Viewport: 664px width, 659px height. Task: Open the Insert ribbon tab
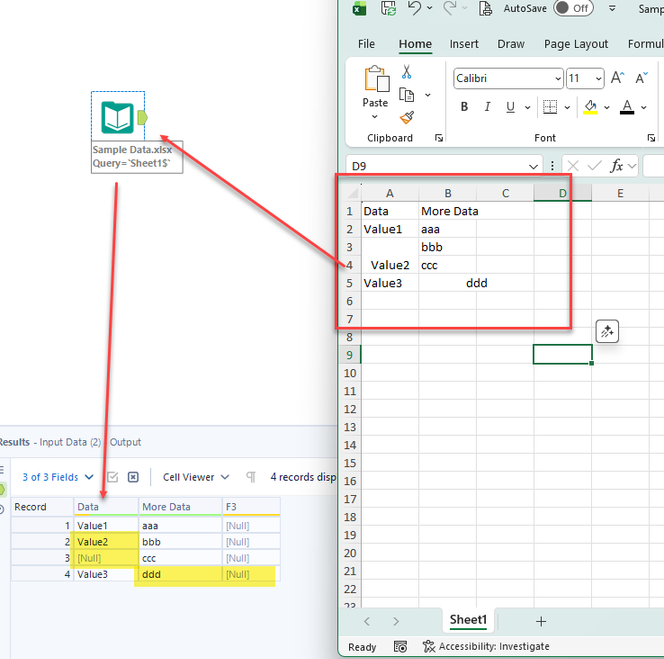click(x=464, y=44)
